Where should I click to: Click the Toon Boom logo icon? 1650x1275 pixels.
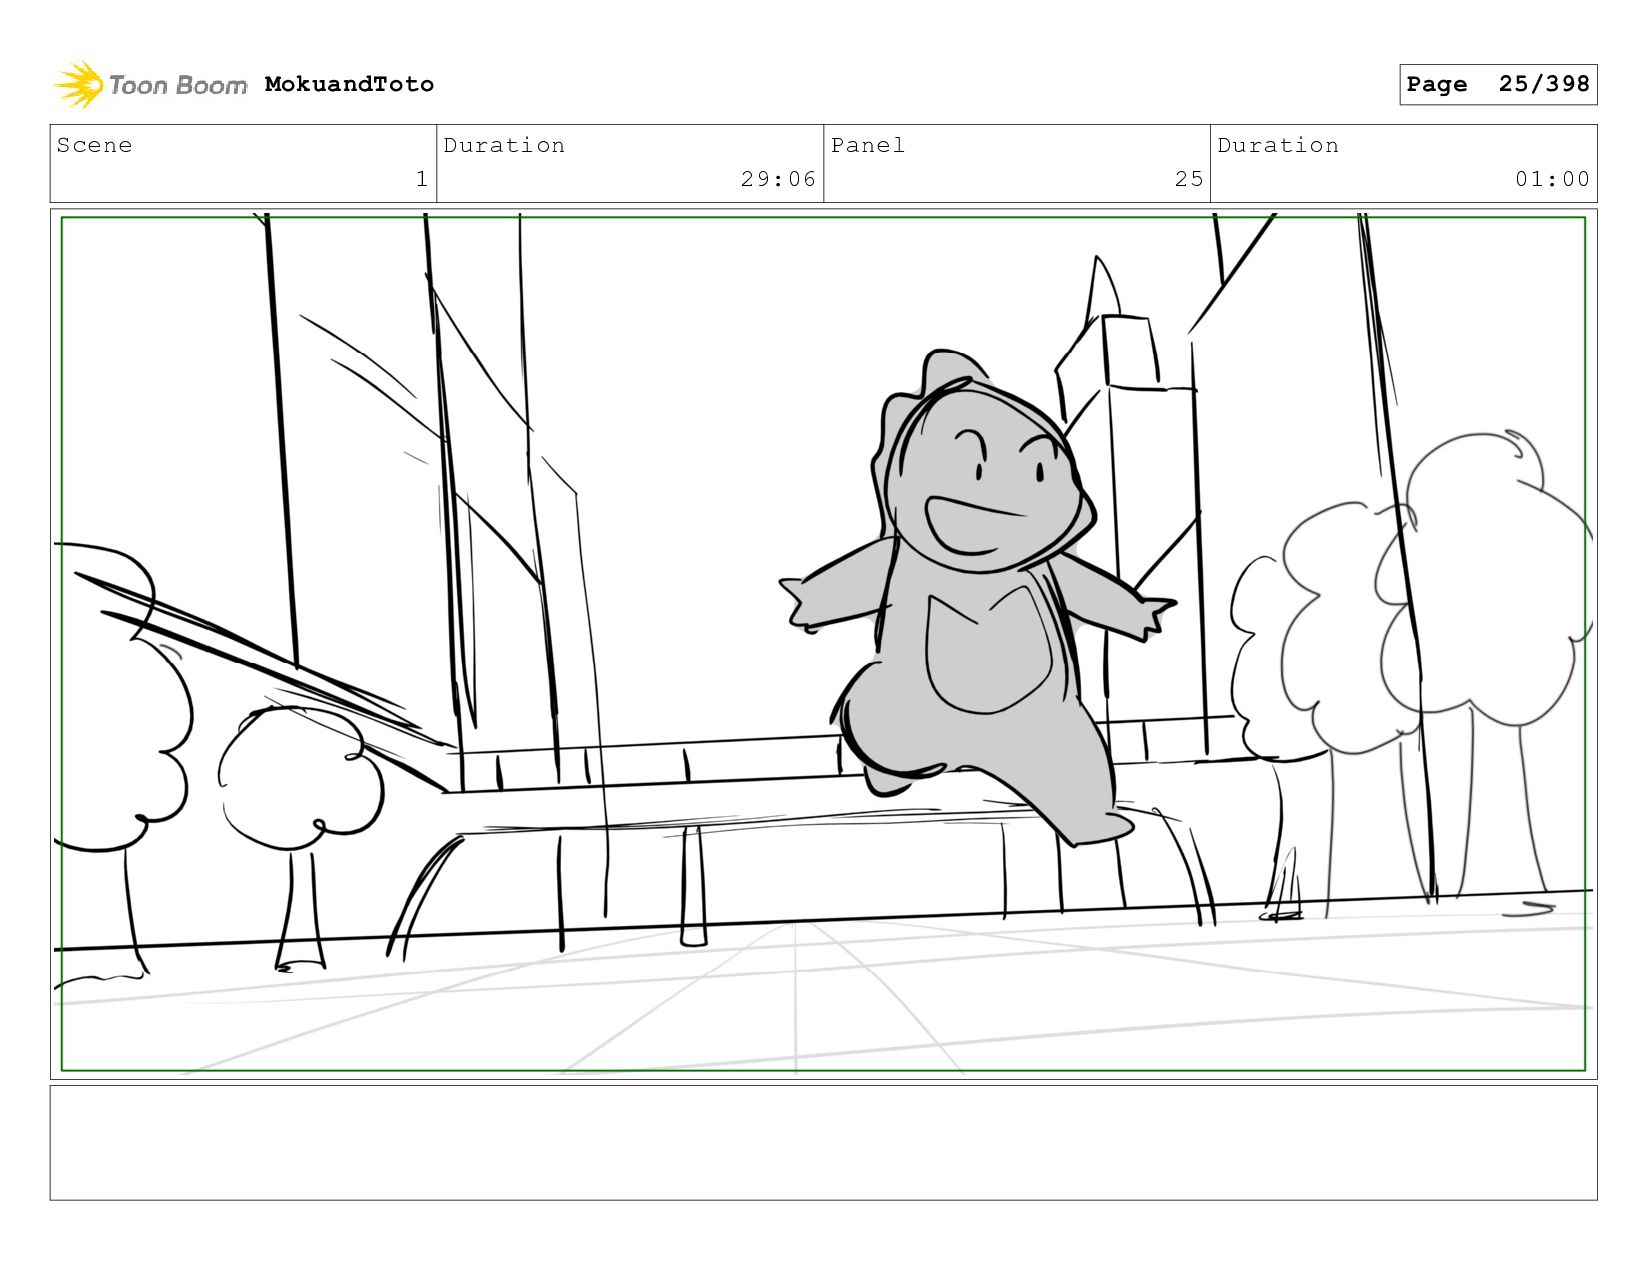[x=79, y=85]
